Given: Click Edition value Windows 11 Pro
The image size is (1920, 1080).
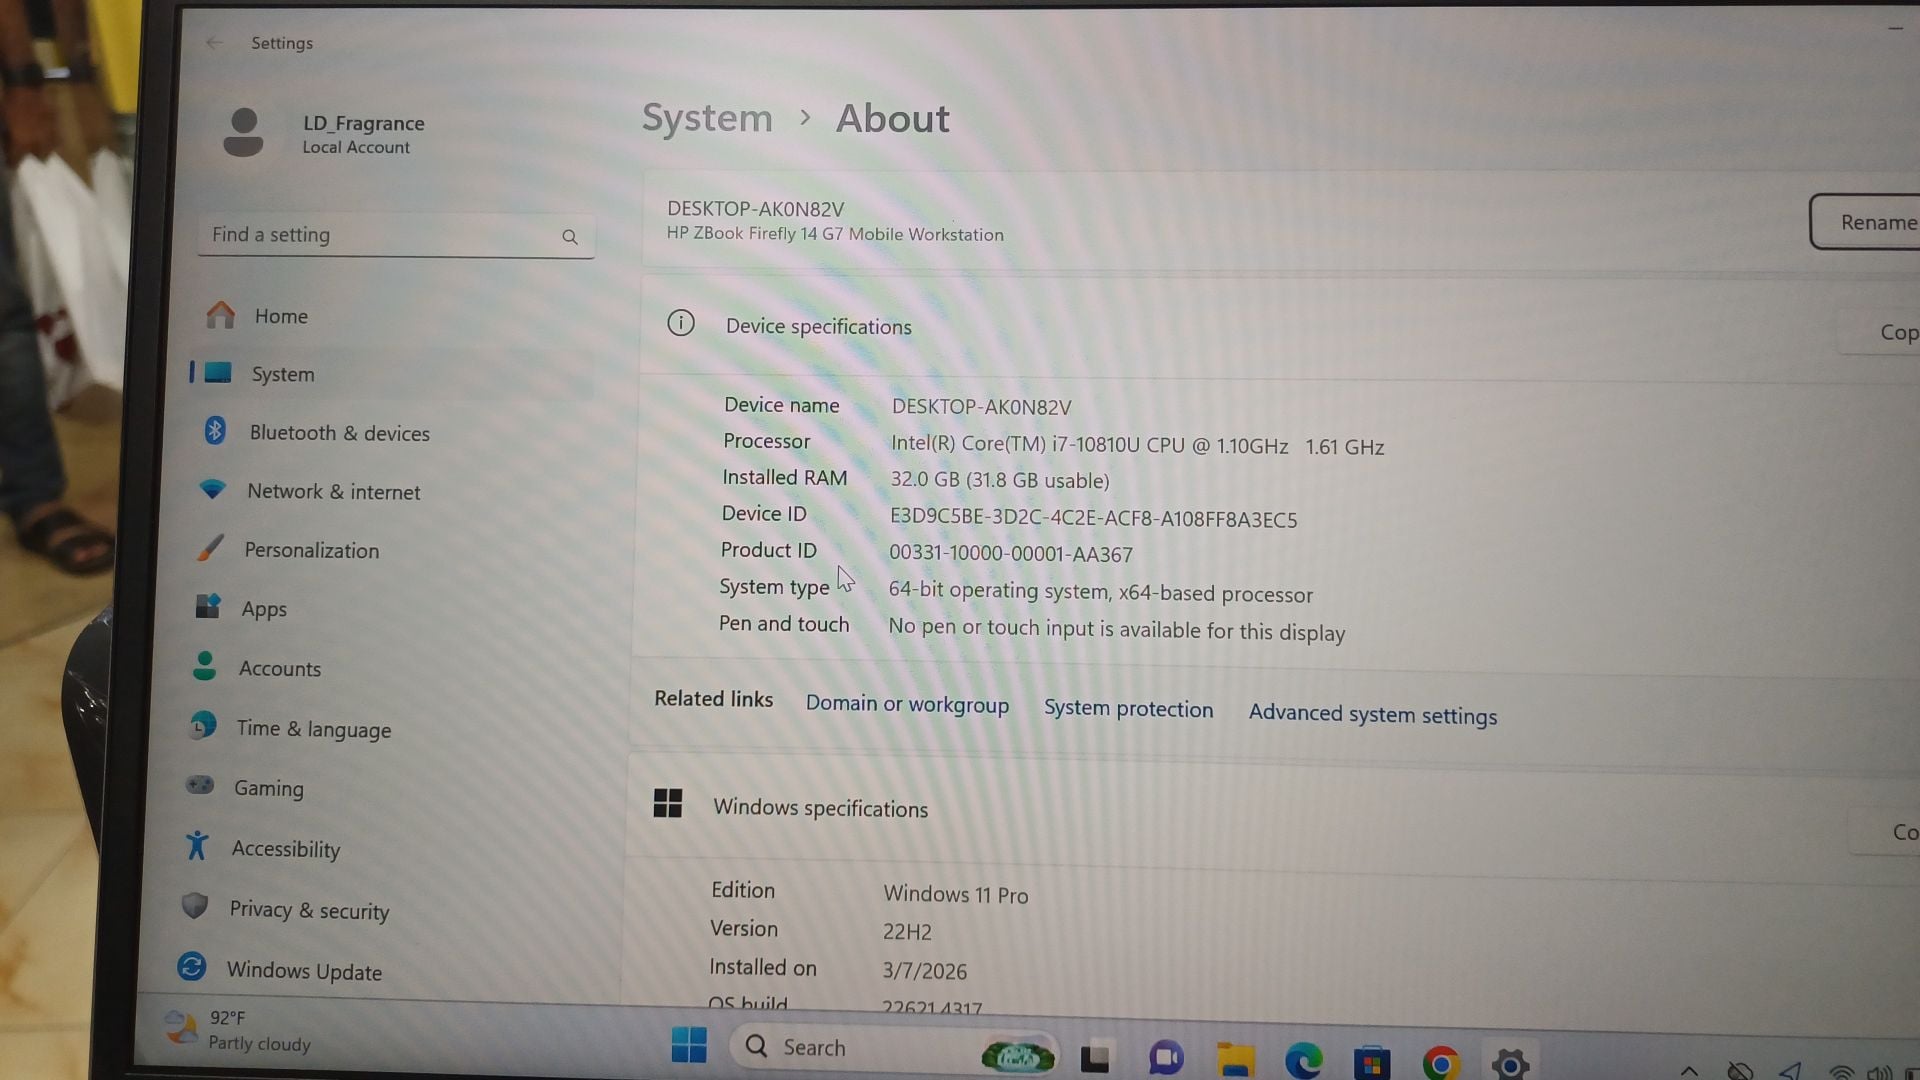Looking at the screenshot, I should click(956, 895).
